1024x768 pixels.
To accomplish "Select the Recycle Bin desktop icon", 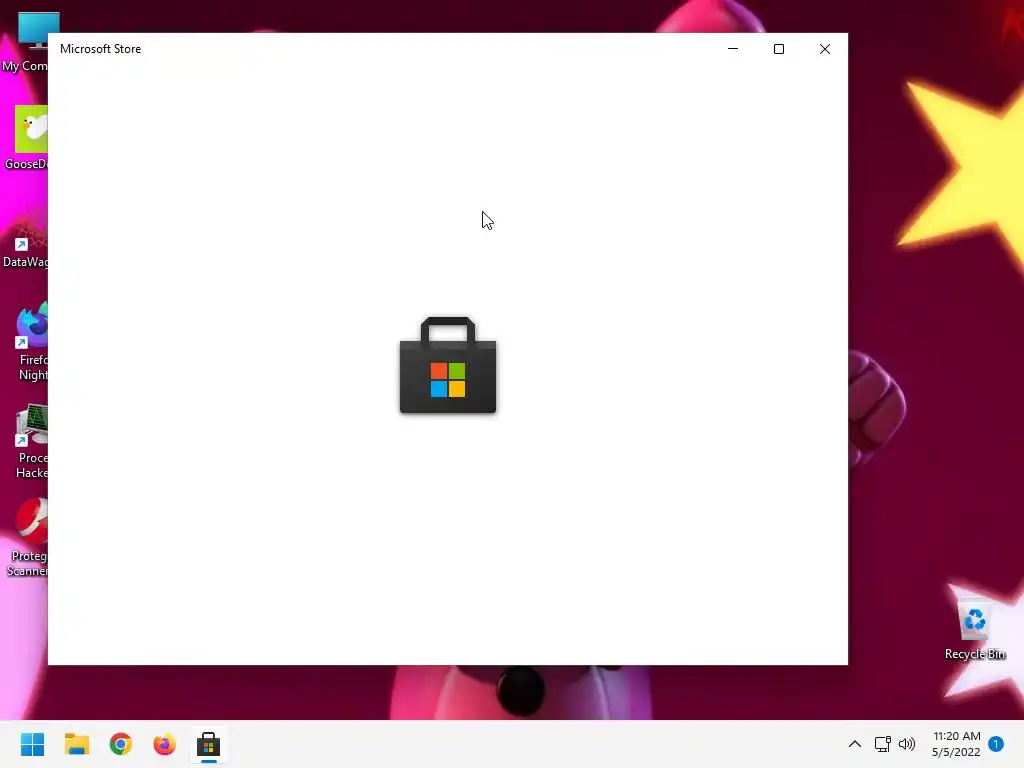I will [974, 627].
